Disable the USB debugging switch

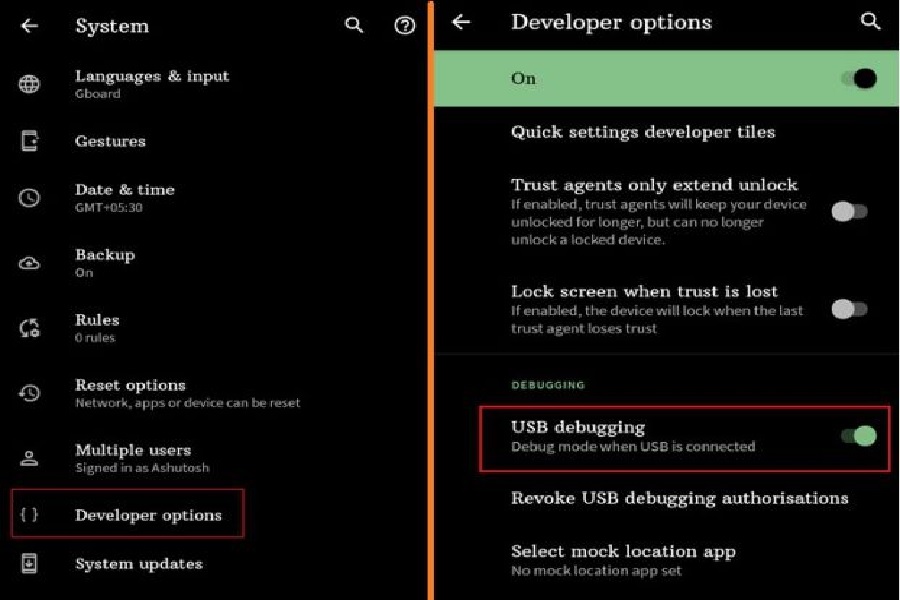click(859, 436)
